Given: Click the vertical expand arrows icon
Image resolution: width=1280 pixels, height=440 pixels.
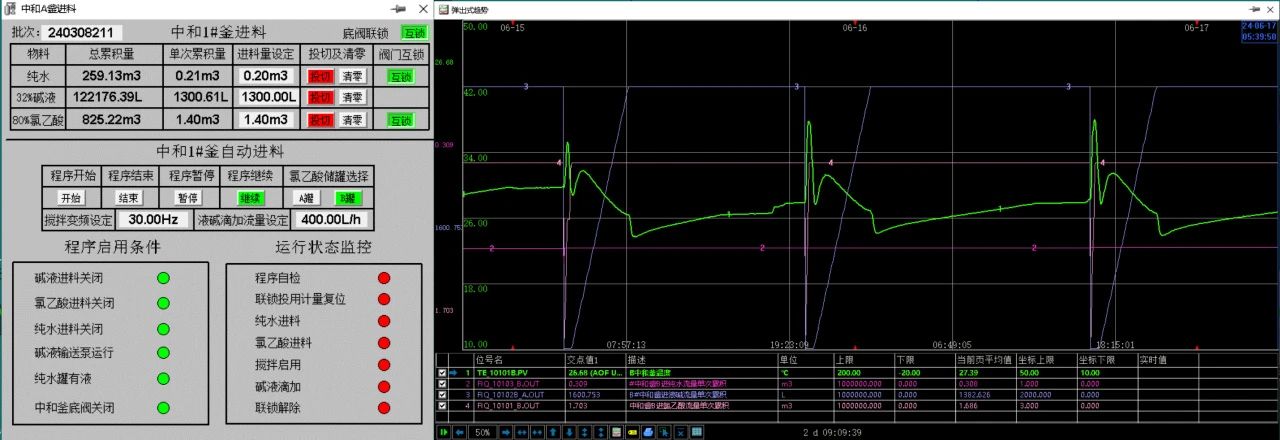Looking at the screenshot, I should (x=584, y=432).
